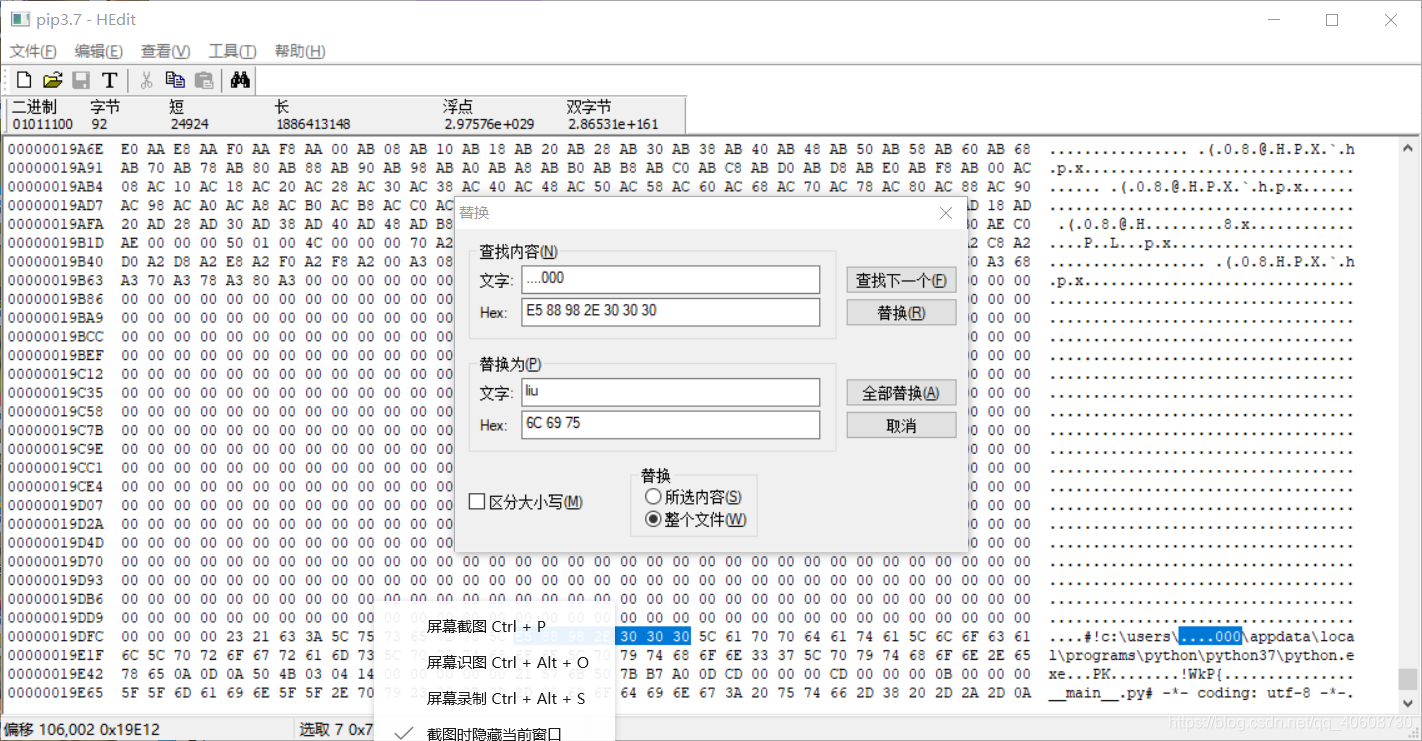Click the double value 2.86531e+161
This screenshot has width=1422, height=741.
[x=613, y=124]
